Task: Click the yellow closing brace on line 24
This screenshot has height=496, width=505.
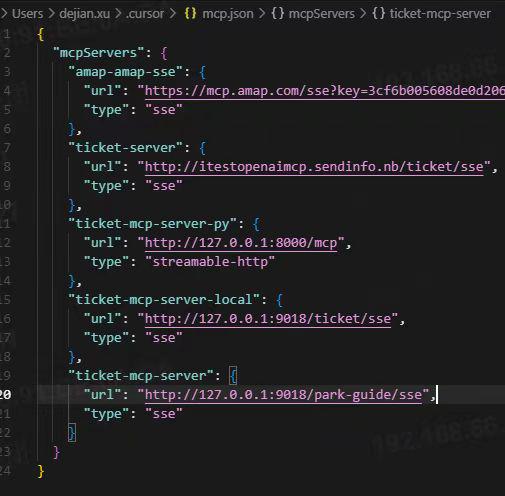Action: click(x=41, y=471)
